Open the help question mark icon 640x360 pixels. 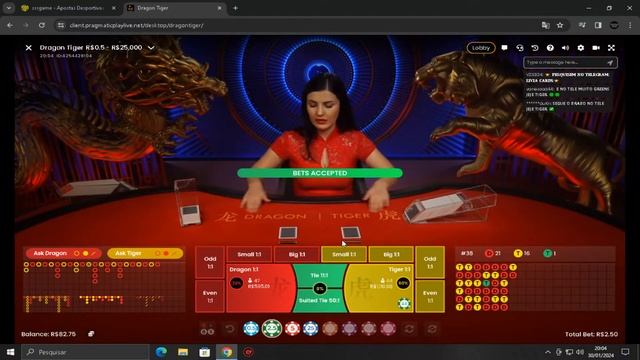point(550,48)
